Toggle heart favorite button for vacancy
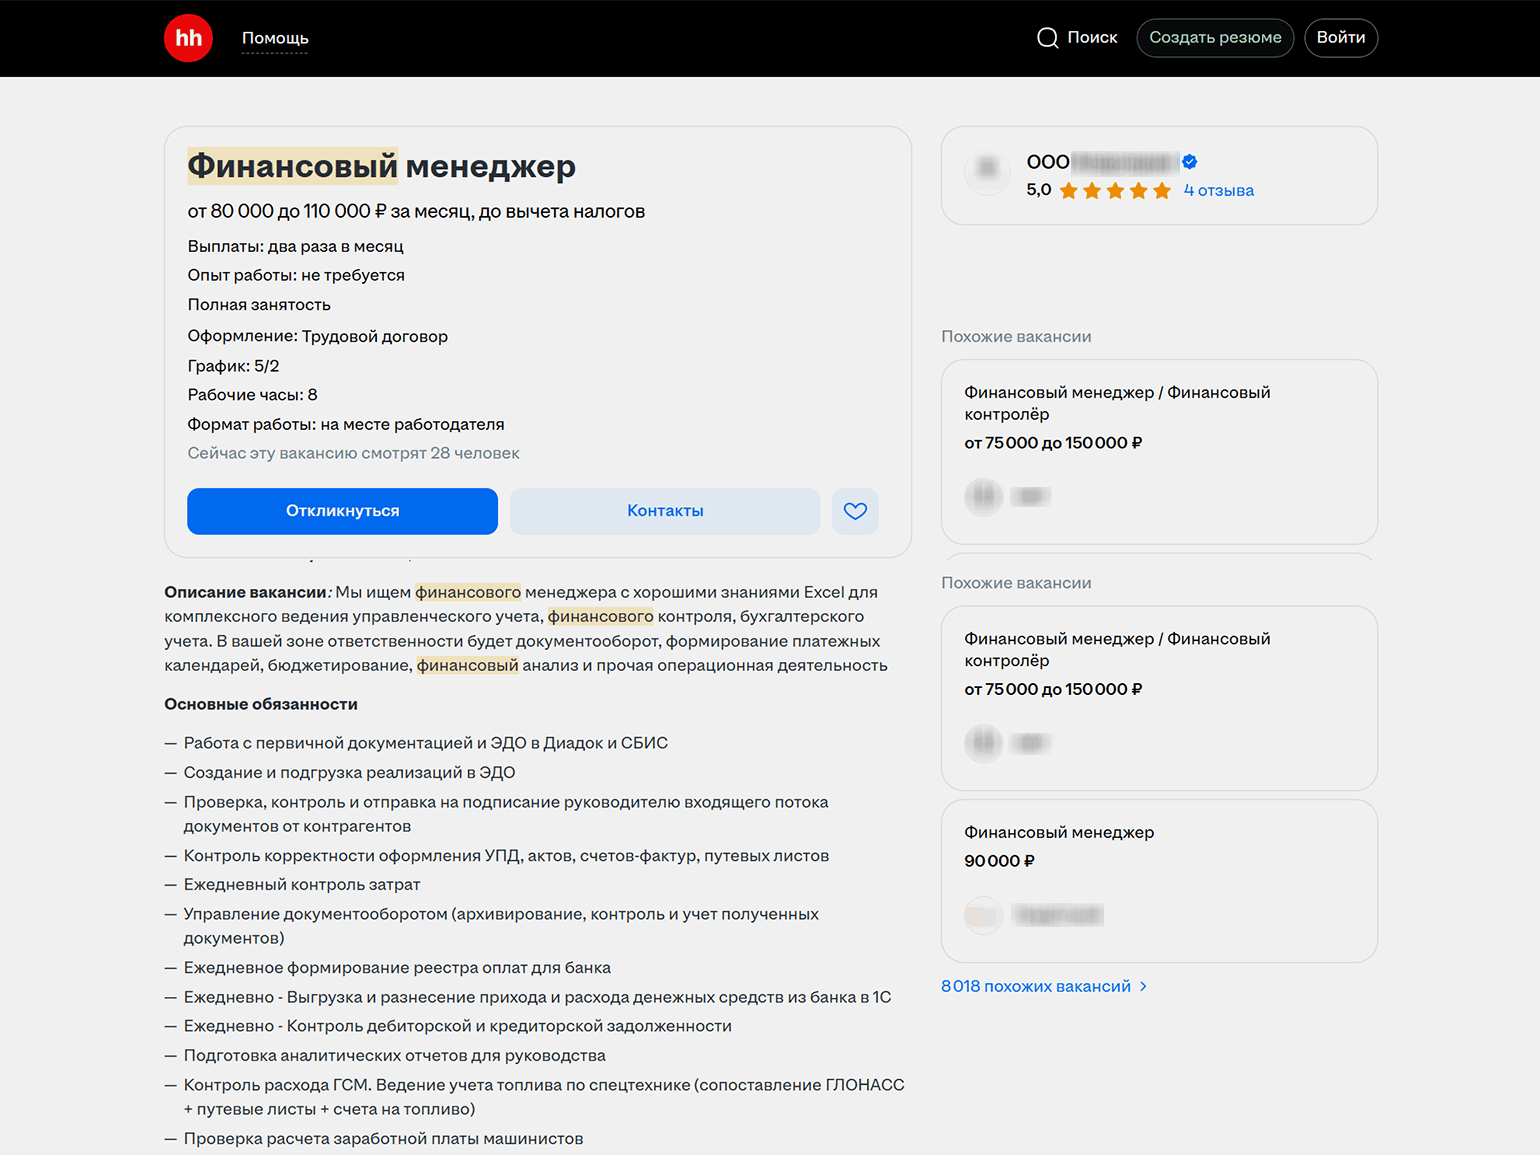Viewport: 1540px width, 1155px height. [x=855, y=511]
